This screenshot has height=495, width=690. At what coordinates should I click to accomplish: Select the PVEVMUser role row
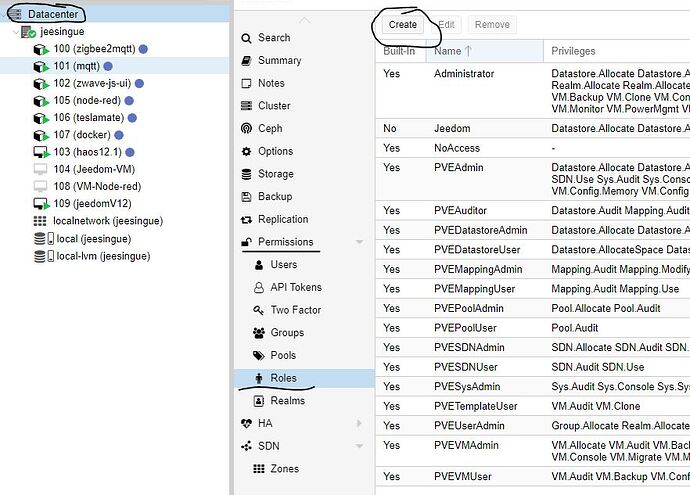pyautogui.click(x=533, y=477)
